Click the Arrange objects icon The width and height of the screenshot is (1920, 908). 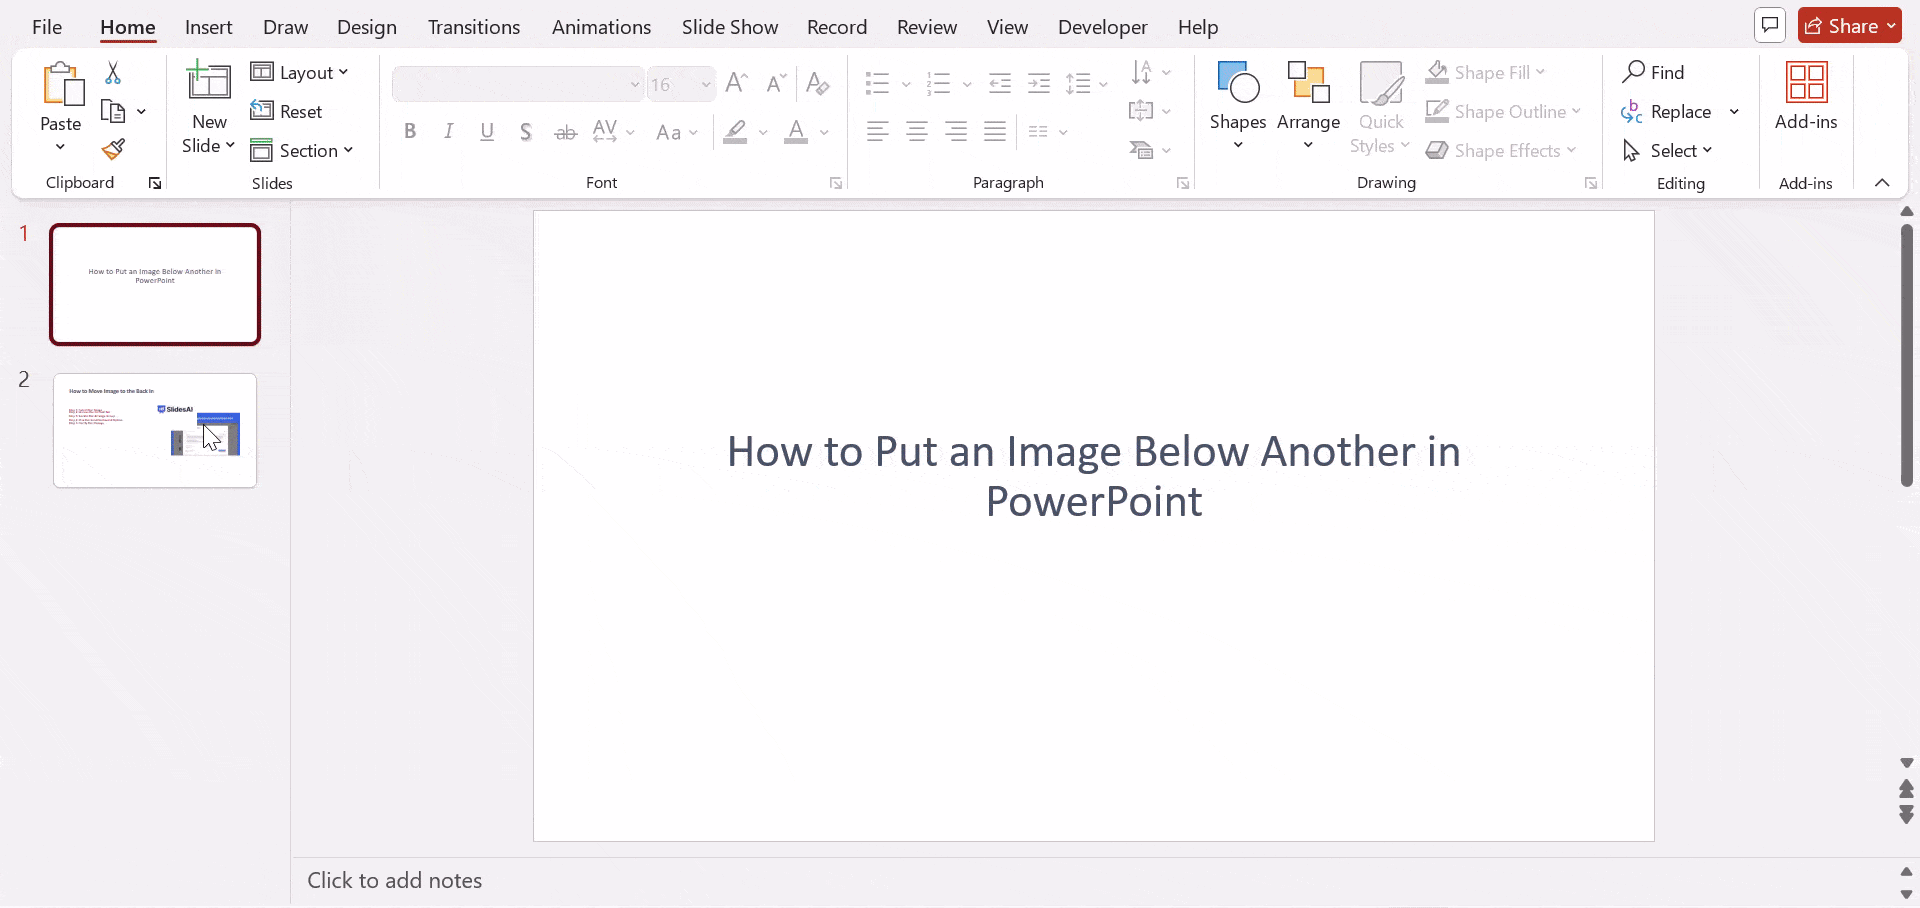click(x=1308, y=83)
